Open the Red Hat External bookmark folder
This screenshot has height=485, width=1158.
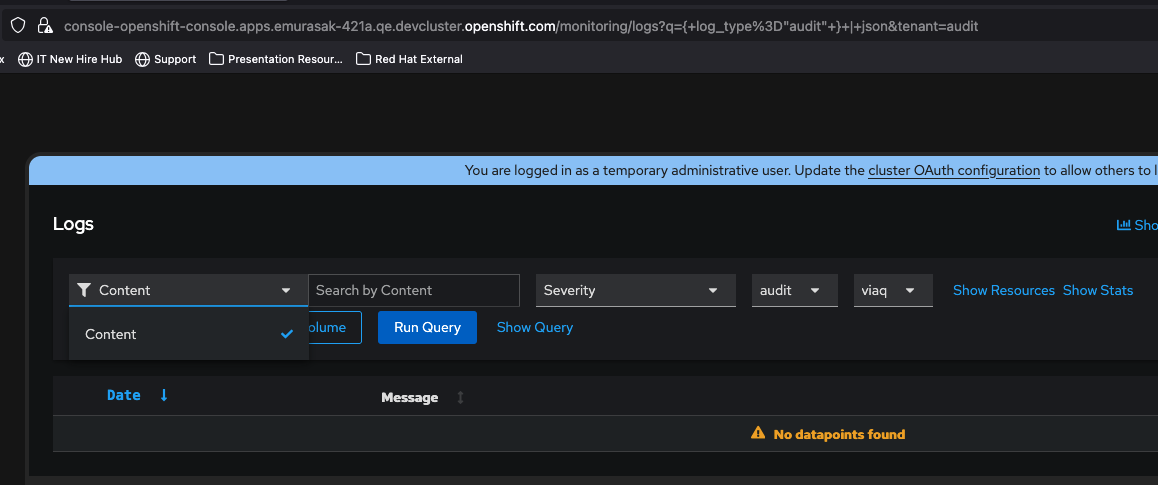click(x=410, y=59)
